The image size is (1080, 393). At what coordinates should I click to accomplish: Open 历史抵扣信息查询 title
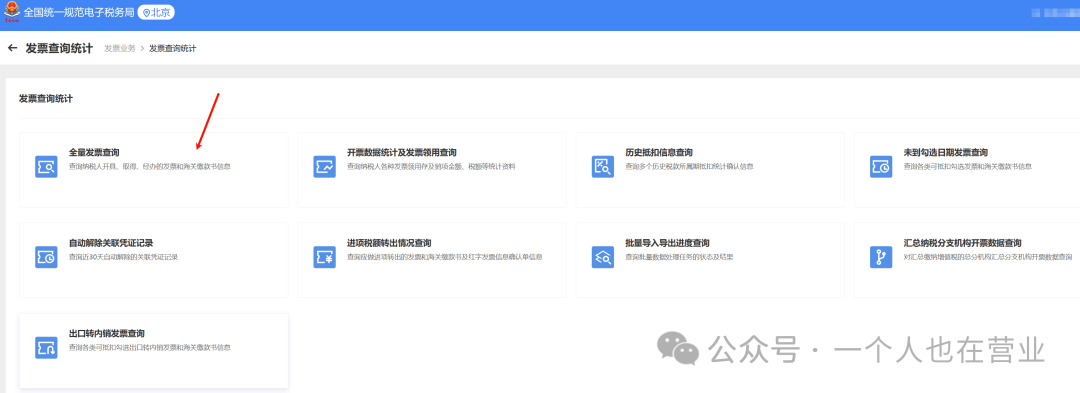pos(658,153)
